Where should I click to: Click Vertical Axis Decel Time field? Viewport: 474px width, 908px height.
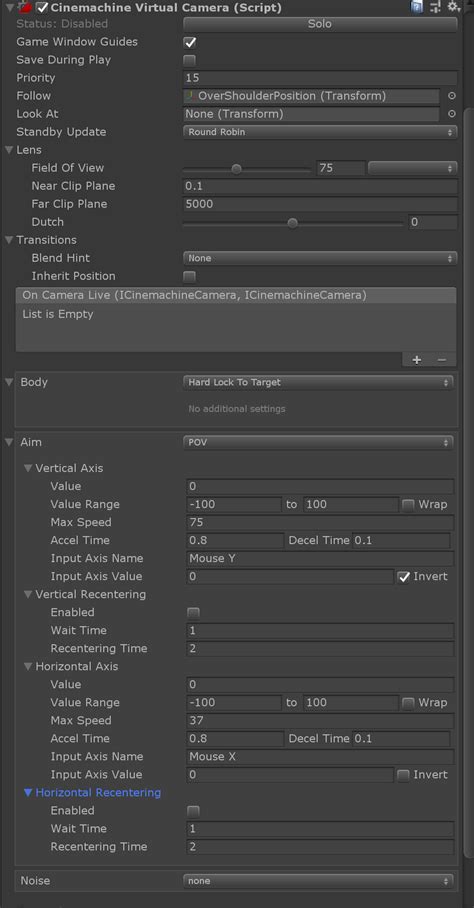[401, 540]
